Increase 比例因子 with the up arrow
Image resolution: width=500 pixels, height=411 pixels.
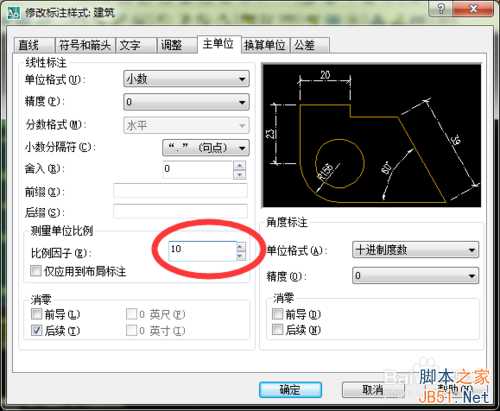pos(241,247)
